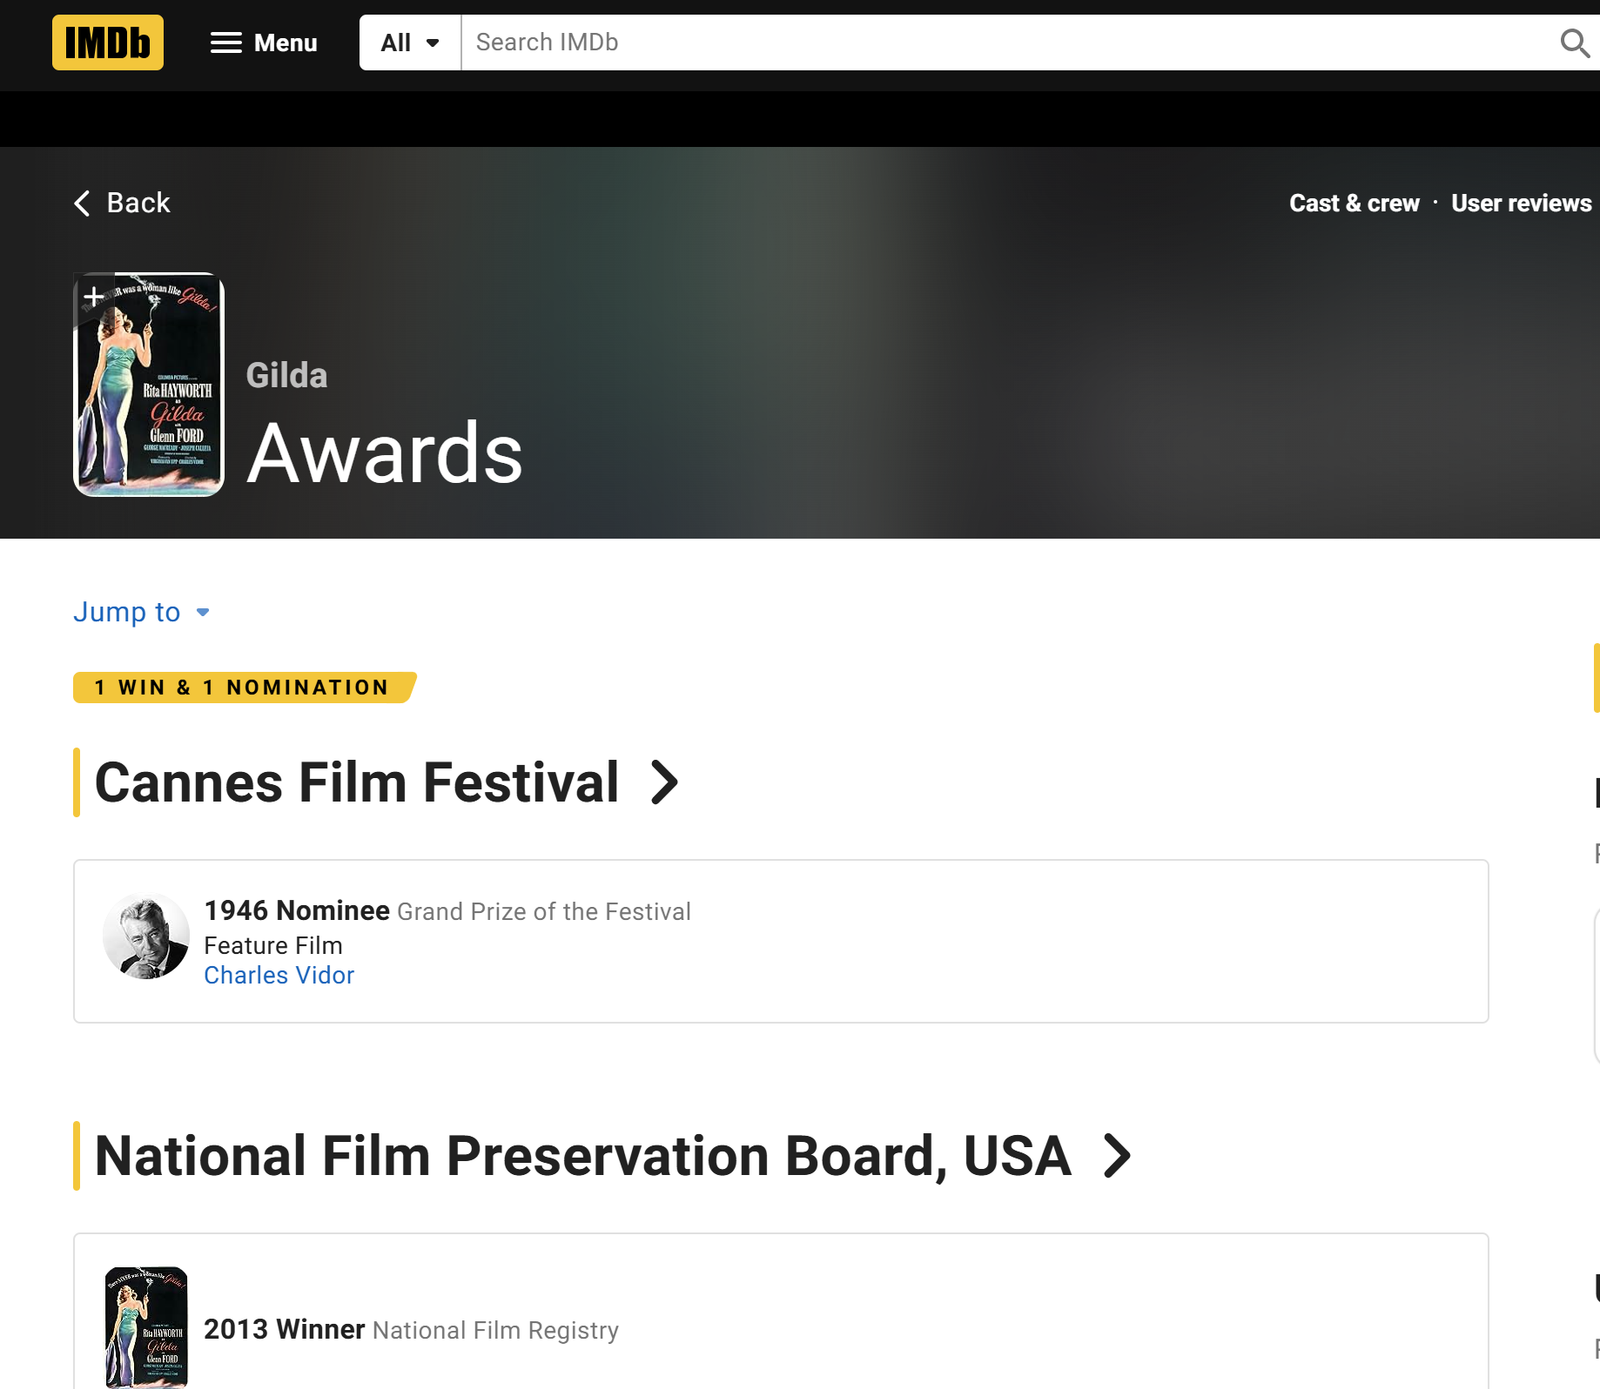
Task: Click chevron beside National Film Preservation Board
Action: pos(1117,1156)
